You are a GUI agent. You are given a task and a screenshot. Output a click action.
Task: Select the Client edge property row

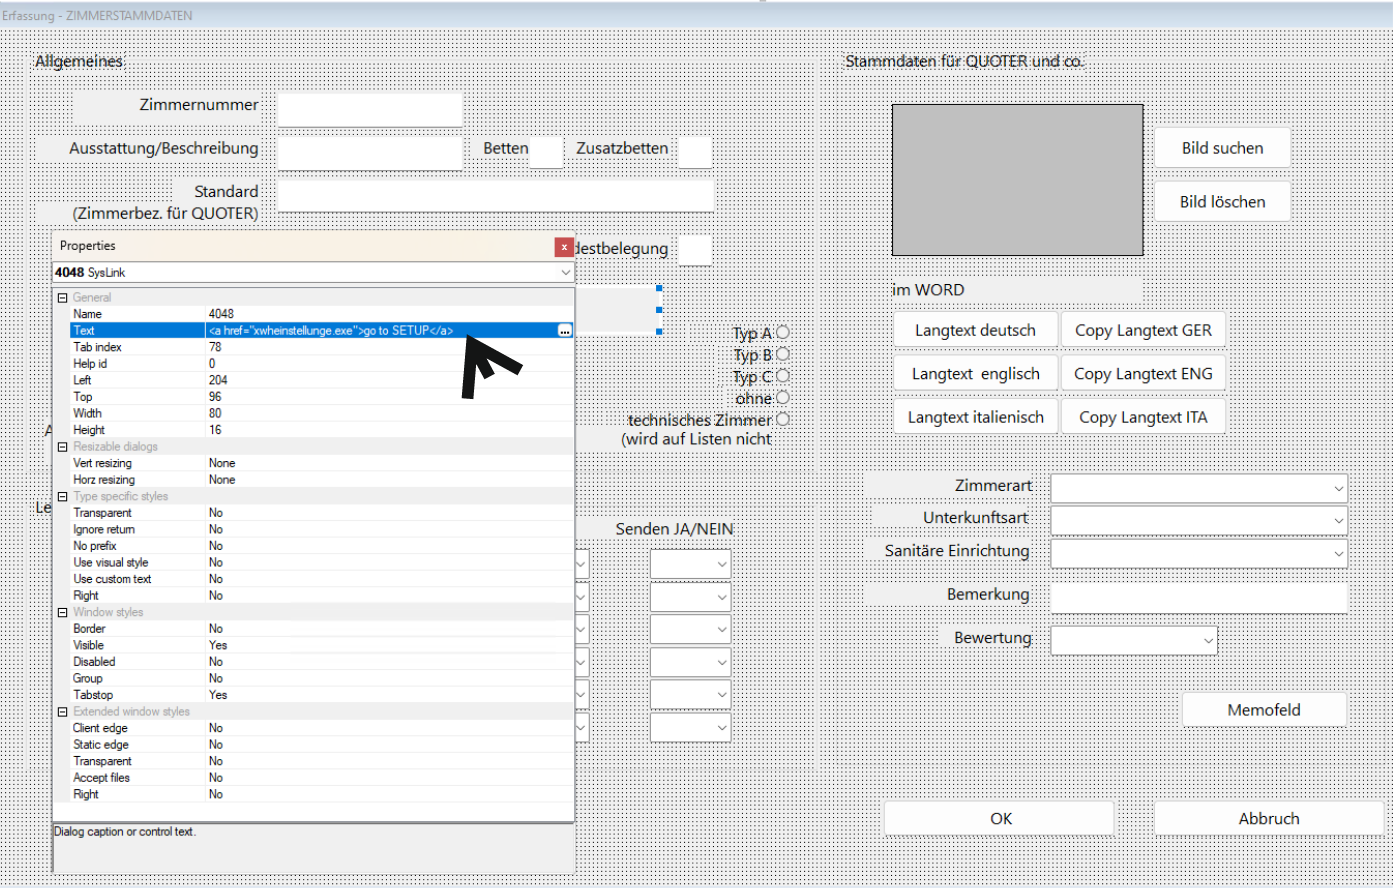(314, 728)
